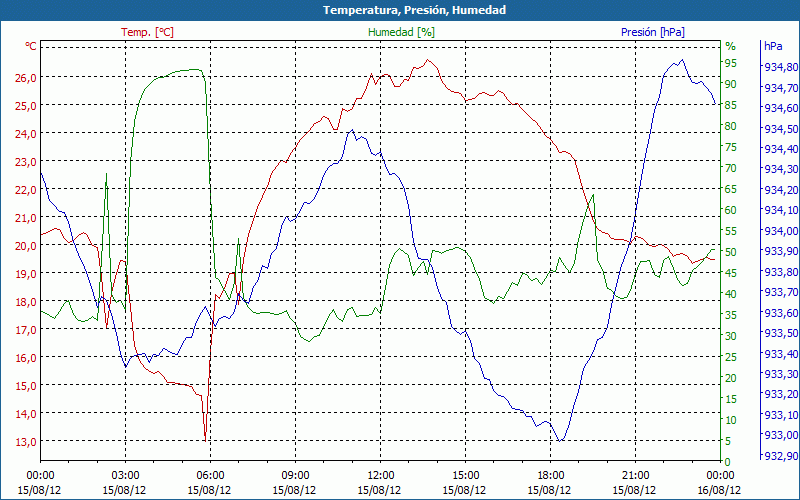
Task: Click the 15:00 time axis label
Action: click(x=465, y=476)
